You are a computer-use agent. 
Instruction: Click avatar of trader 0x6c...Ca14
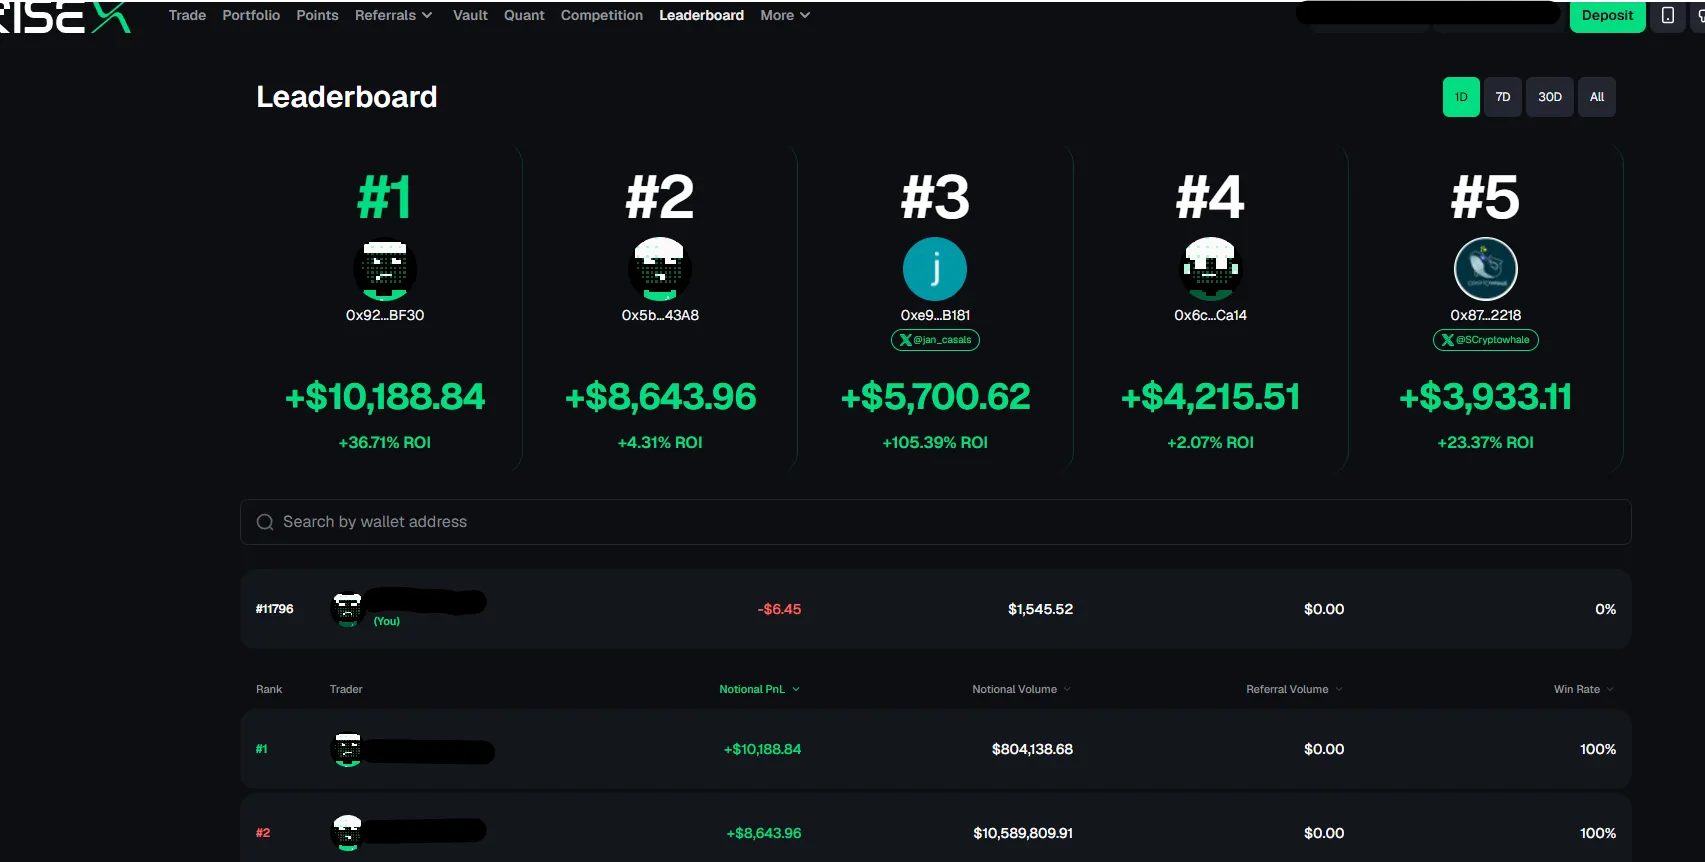[x=1210, y=269]
